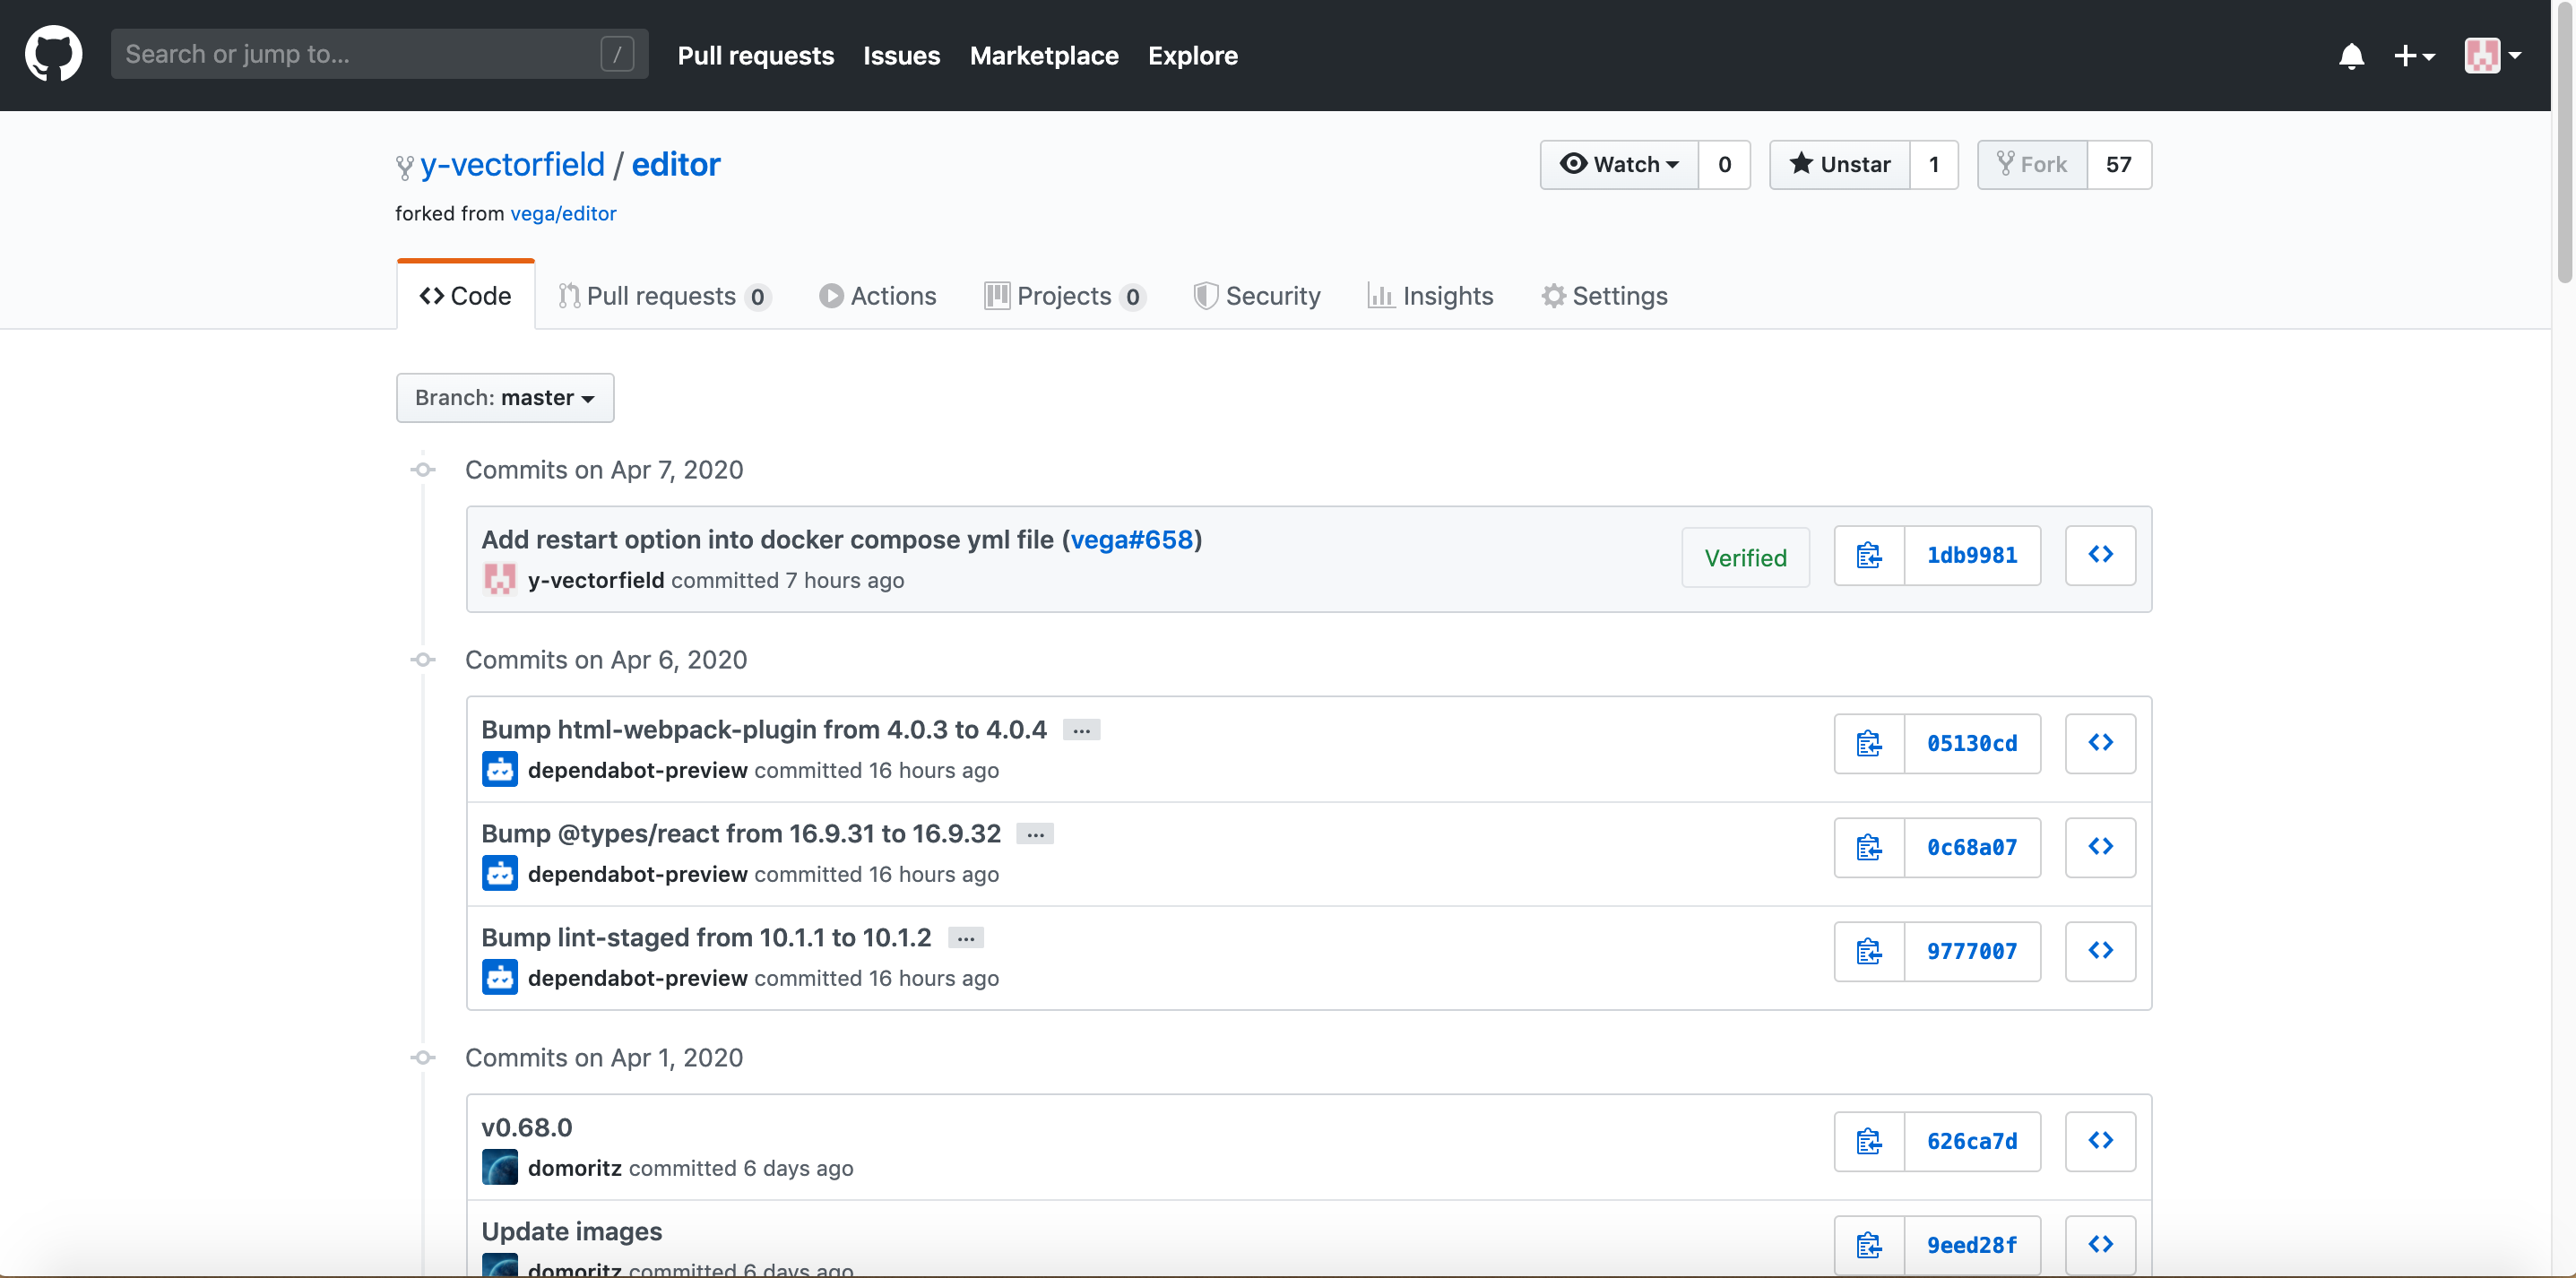
Task: Switch to the Projects tab
Action: 1064,296
